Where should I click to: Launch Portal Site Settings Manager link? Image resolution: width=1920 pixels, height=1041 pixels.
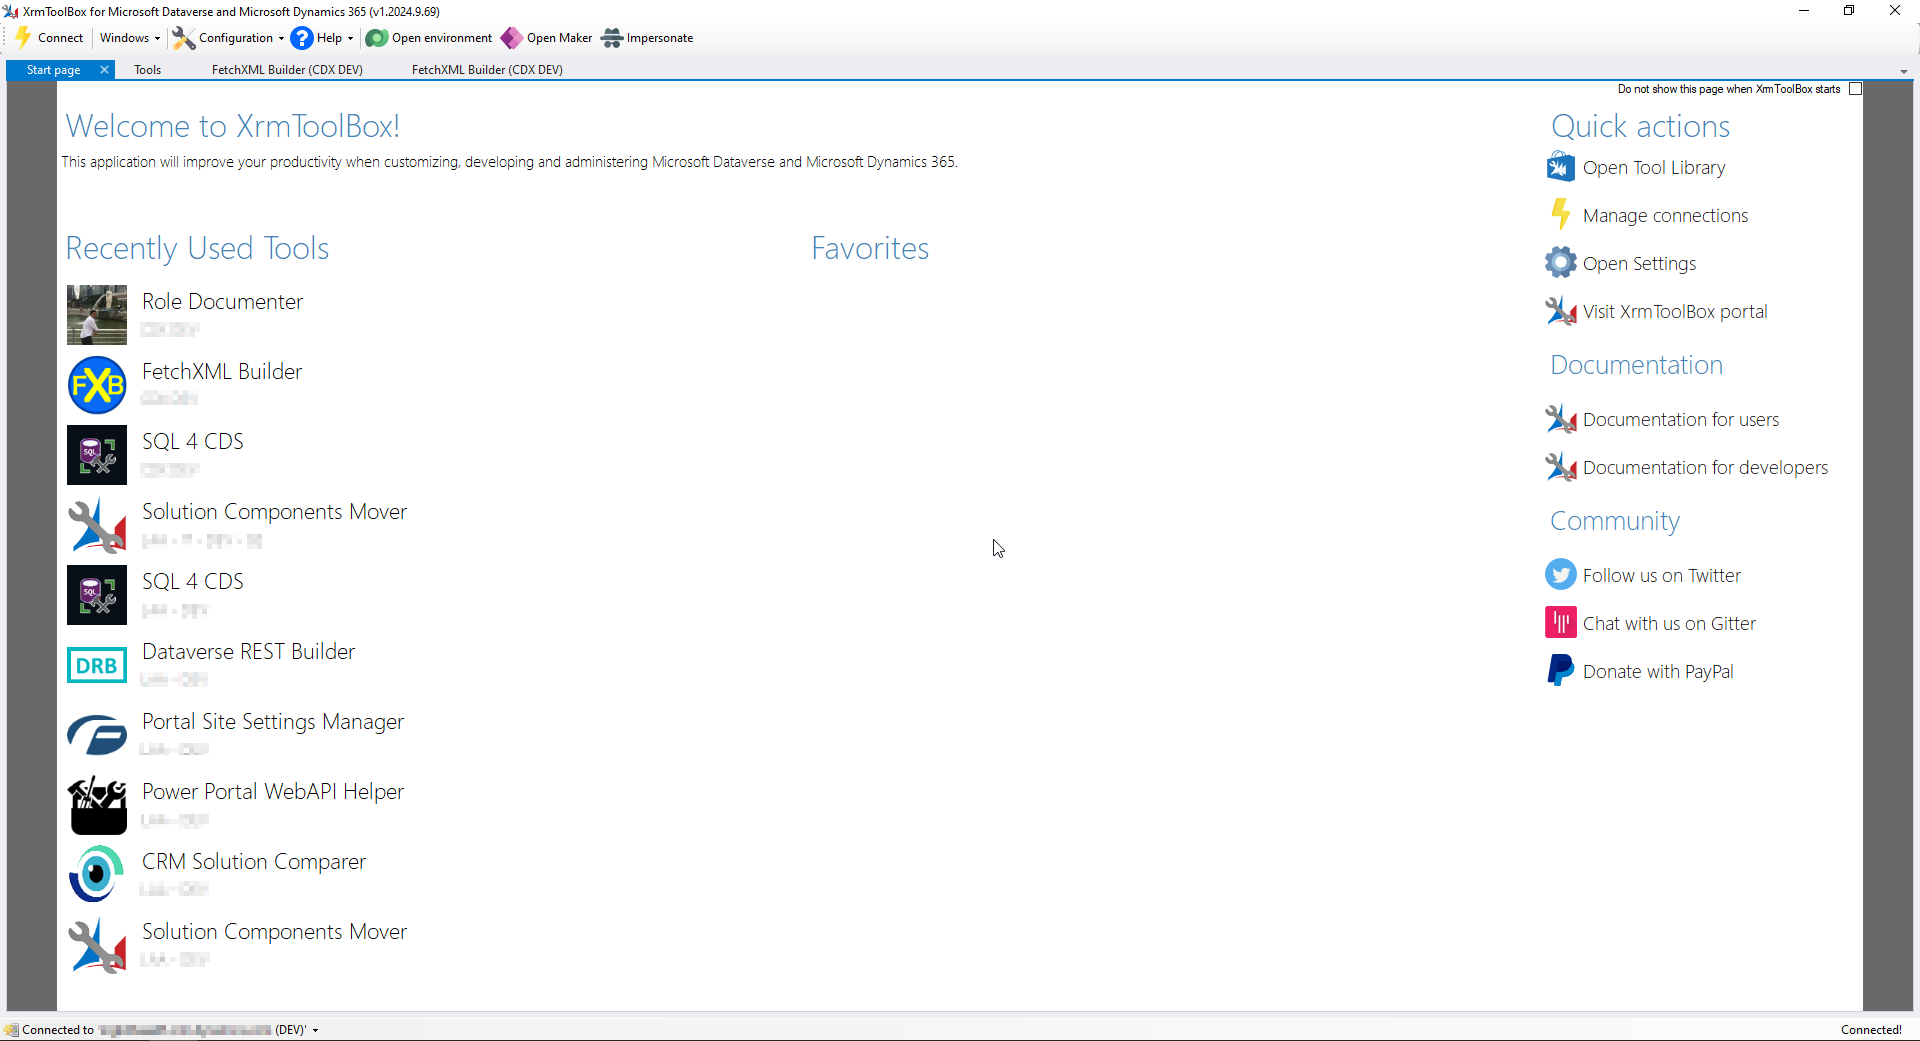[x=273, y=722]
